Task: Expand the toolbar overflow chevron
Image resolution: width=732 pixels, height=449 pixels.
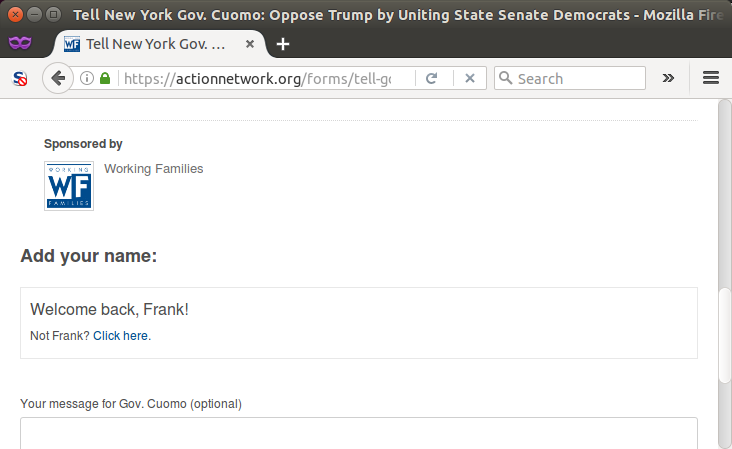Action: (668, 78)
